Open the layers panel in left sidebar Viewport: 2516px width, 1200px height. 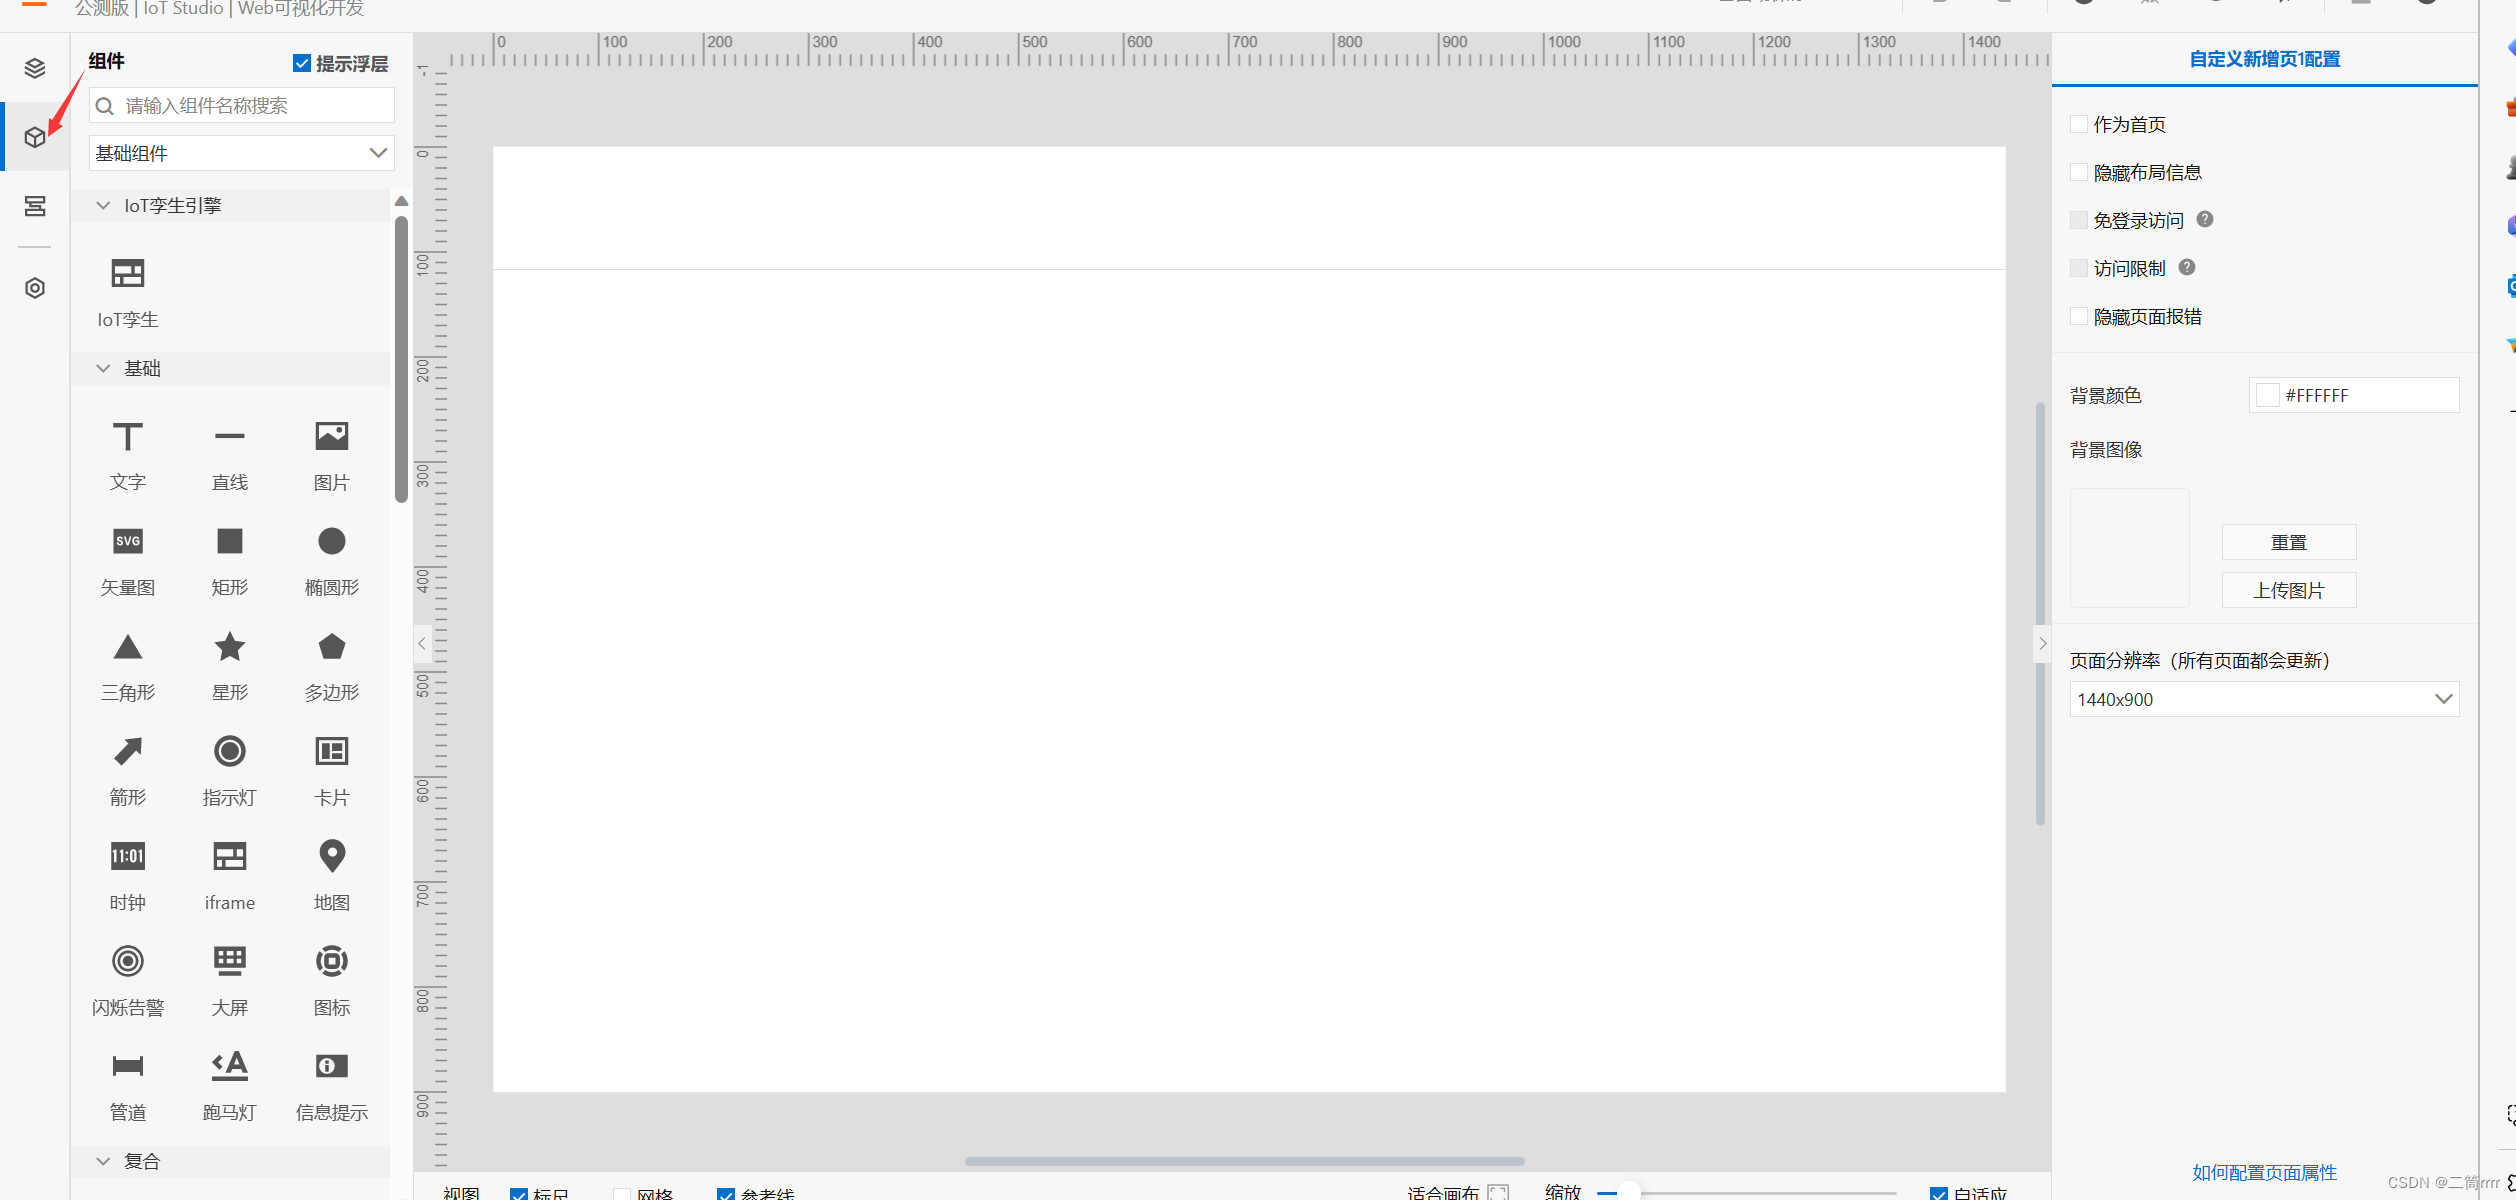pos(35,68)
